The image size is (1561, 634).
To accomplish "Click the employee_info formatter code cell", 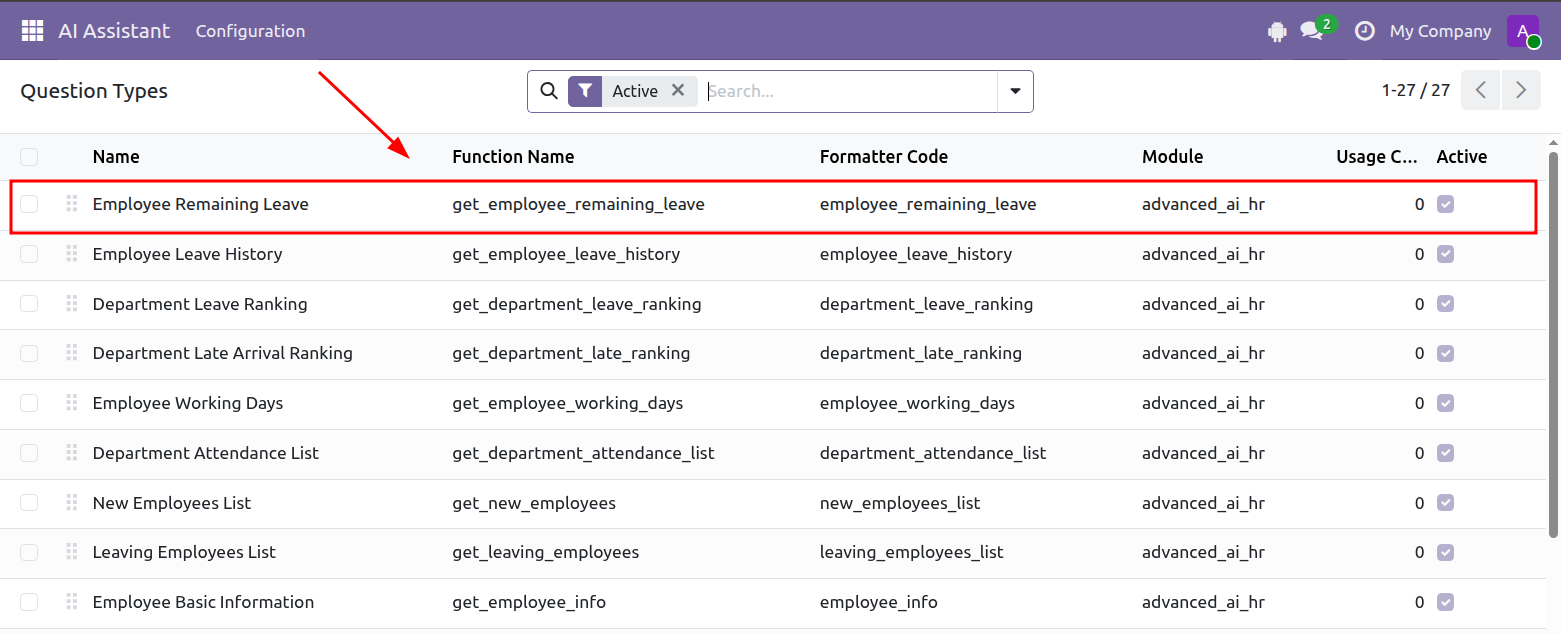I will 879,602.
